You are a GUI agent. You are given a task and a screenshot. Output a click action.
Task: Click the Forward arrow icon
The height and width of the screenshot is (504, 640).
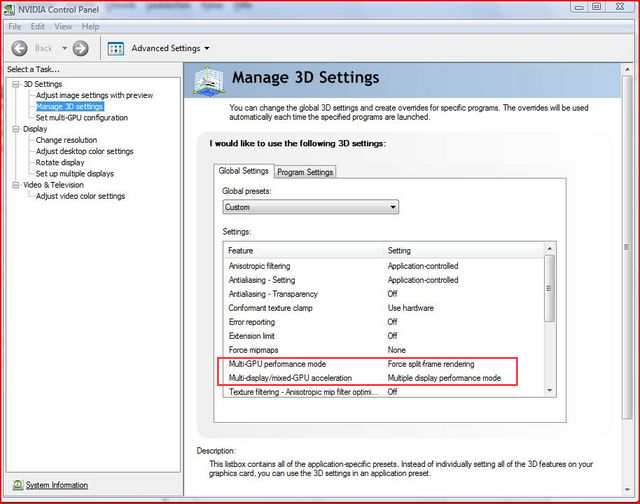pyautogui.click(x=80, y=48)
